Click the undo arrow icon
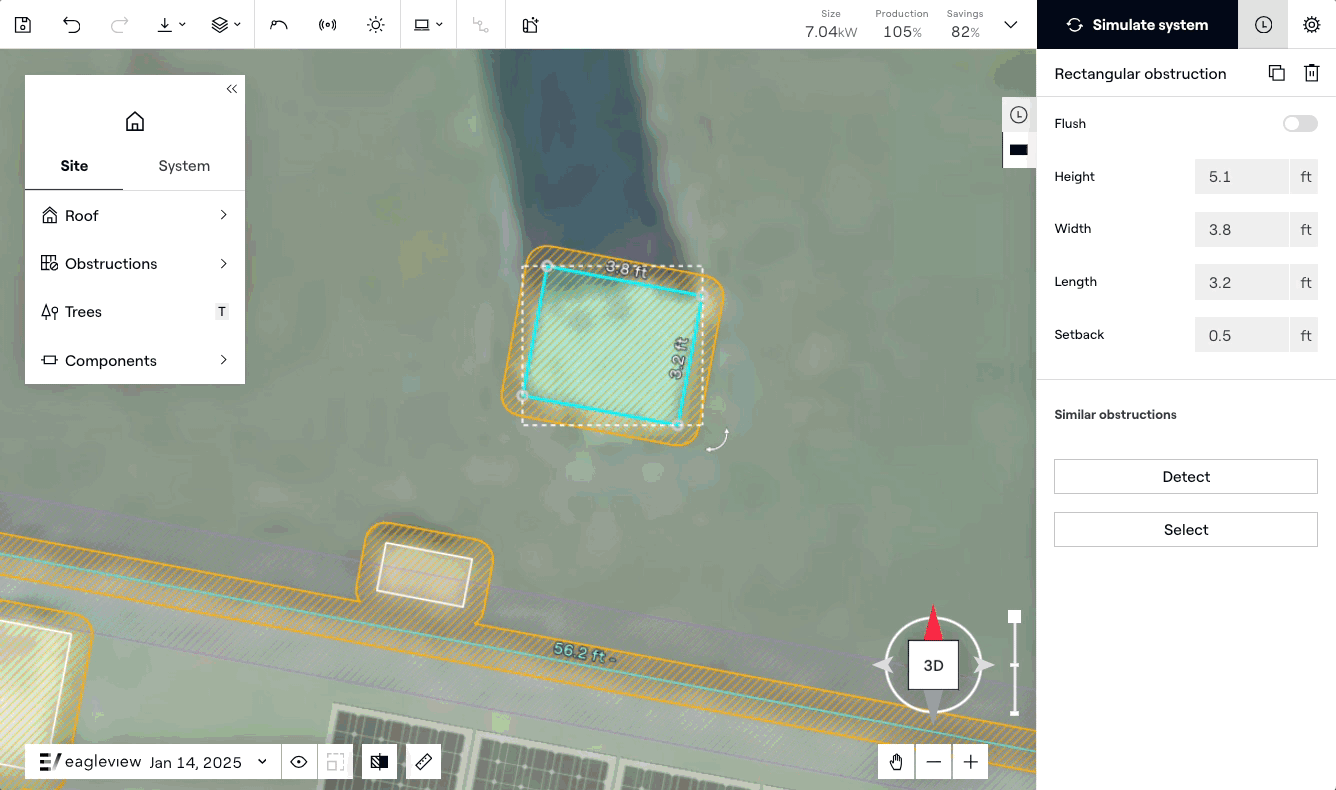The height and width of the screenshot is (790, 1336). (x=71, y=25)
